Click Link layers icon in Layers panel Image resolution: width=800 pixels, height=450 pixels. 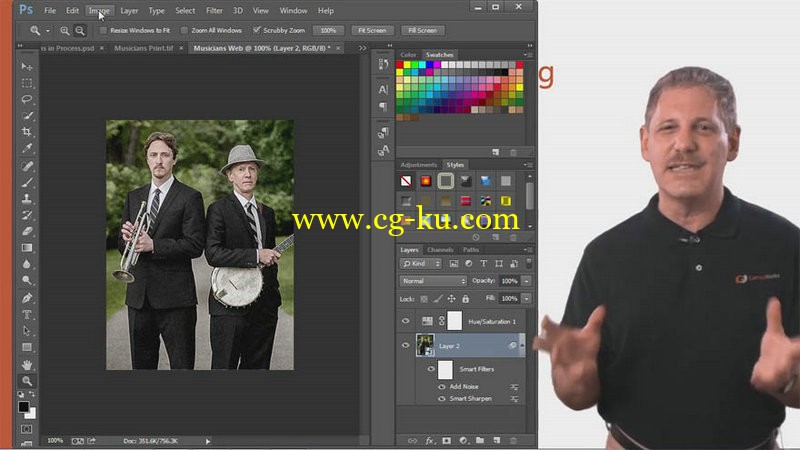coord(412,440)
